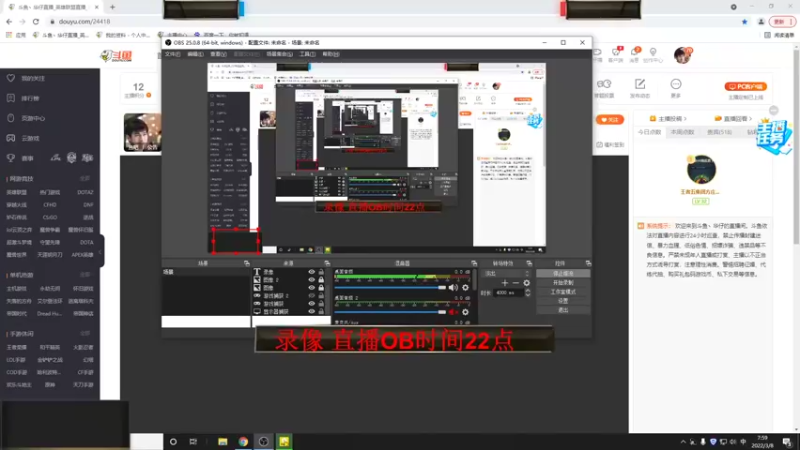Open the more ellipsis icon in streamer bar
The width and height of the screenshot is (800, 450).
(x=676, y=84)
